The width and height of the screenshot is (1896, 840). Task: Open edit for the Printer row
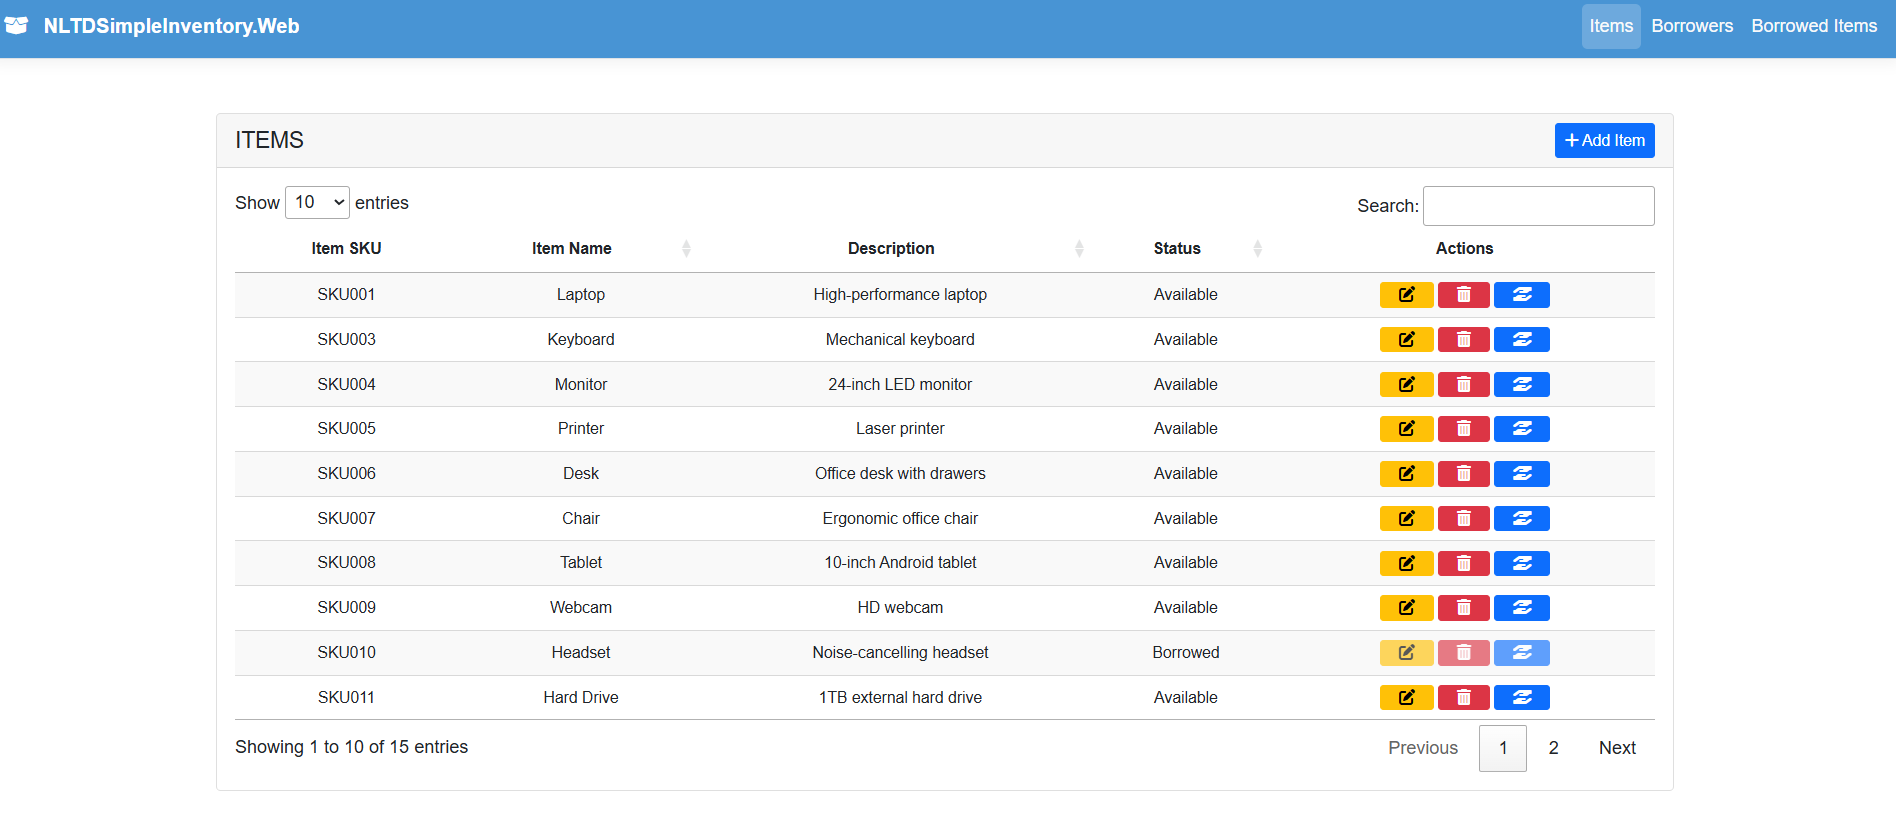[1406, 429]
